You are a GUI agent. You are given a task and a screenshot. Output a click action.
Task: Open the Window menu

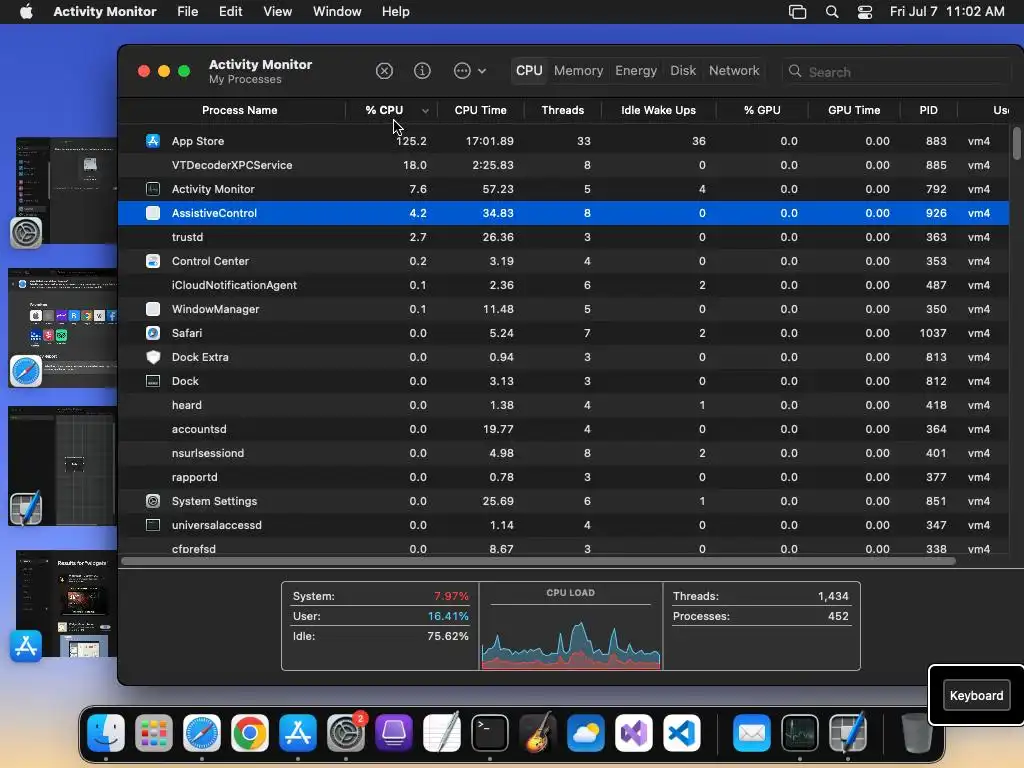337,12
